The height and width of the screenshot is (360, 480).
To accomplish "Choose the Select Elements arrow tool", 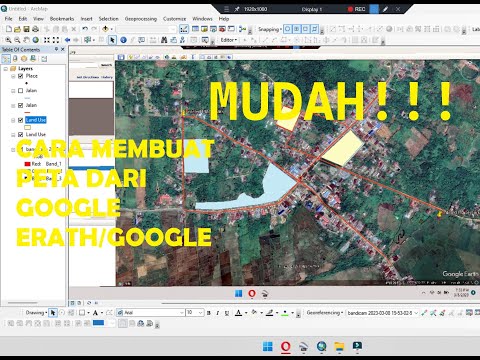I will (x=112, y=40).
